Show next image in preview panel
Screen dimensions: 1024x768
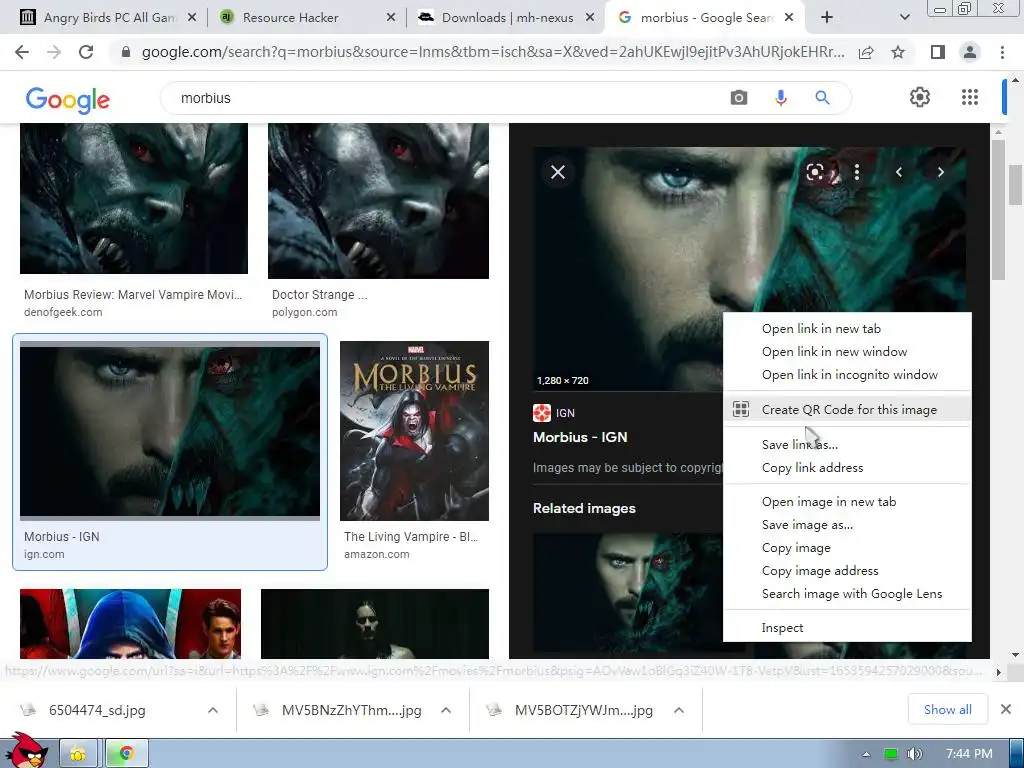(x=940, y=172)
